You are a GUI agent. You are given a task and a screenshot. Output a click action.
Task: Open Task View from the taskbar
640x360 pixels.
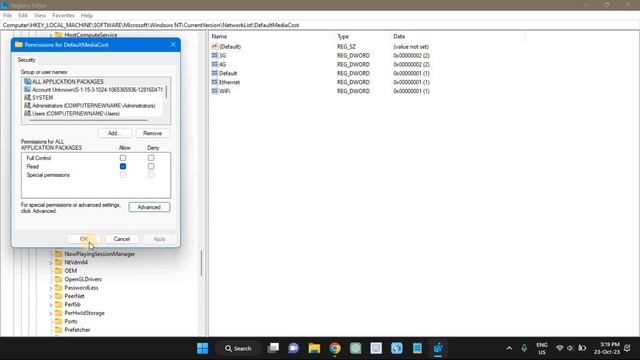pyautogui.click(x=273, y=348)
